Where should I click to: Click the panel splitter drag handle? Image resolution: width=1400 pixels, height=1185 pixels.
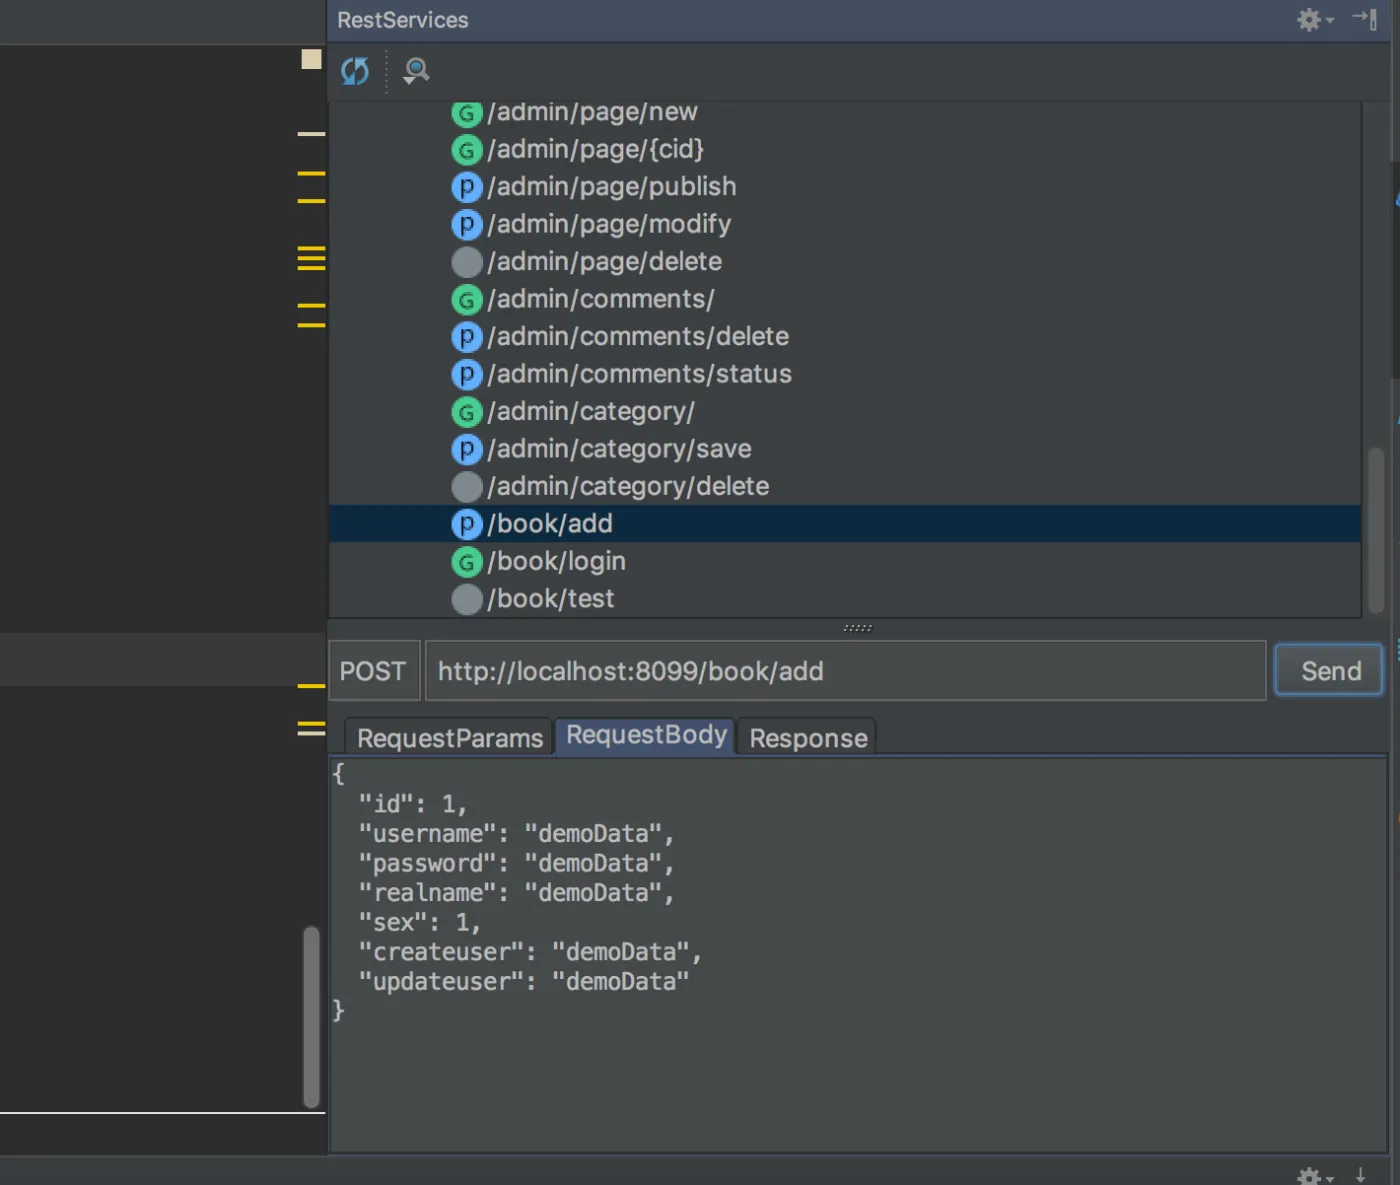(x=858, y=628)
